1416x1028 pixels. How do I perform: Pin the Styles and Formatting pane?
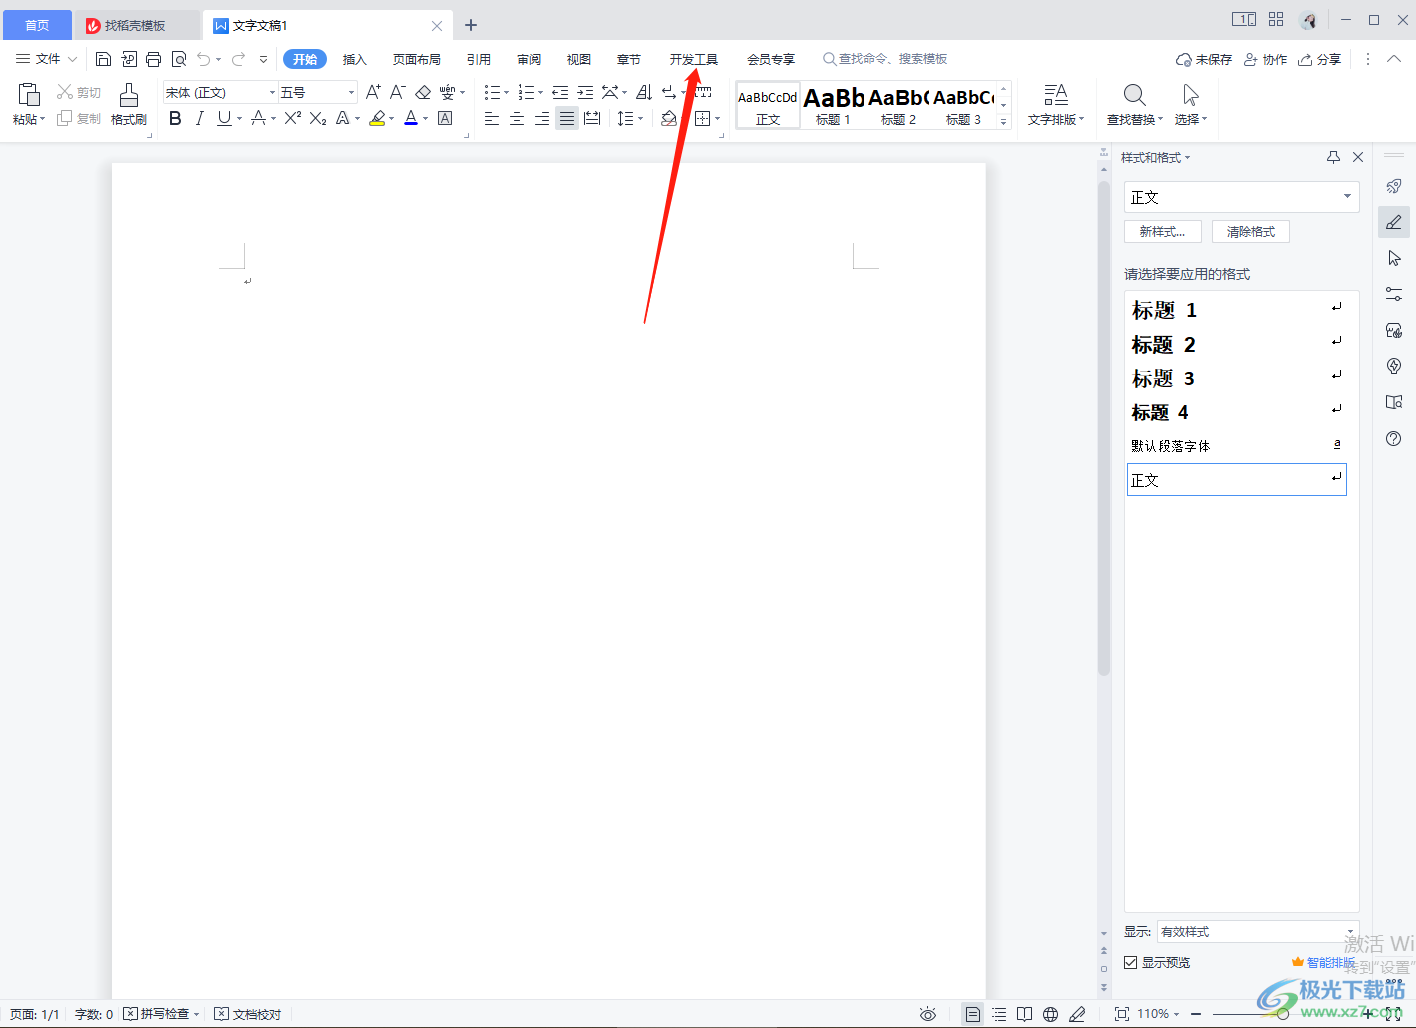point(1333,157)
